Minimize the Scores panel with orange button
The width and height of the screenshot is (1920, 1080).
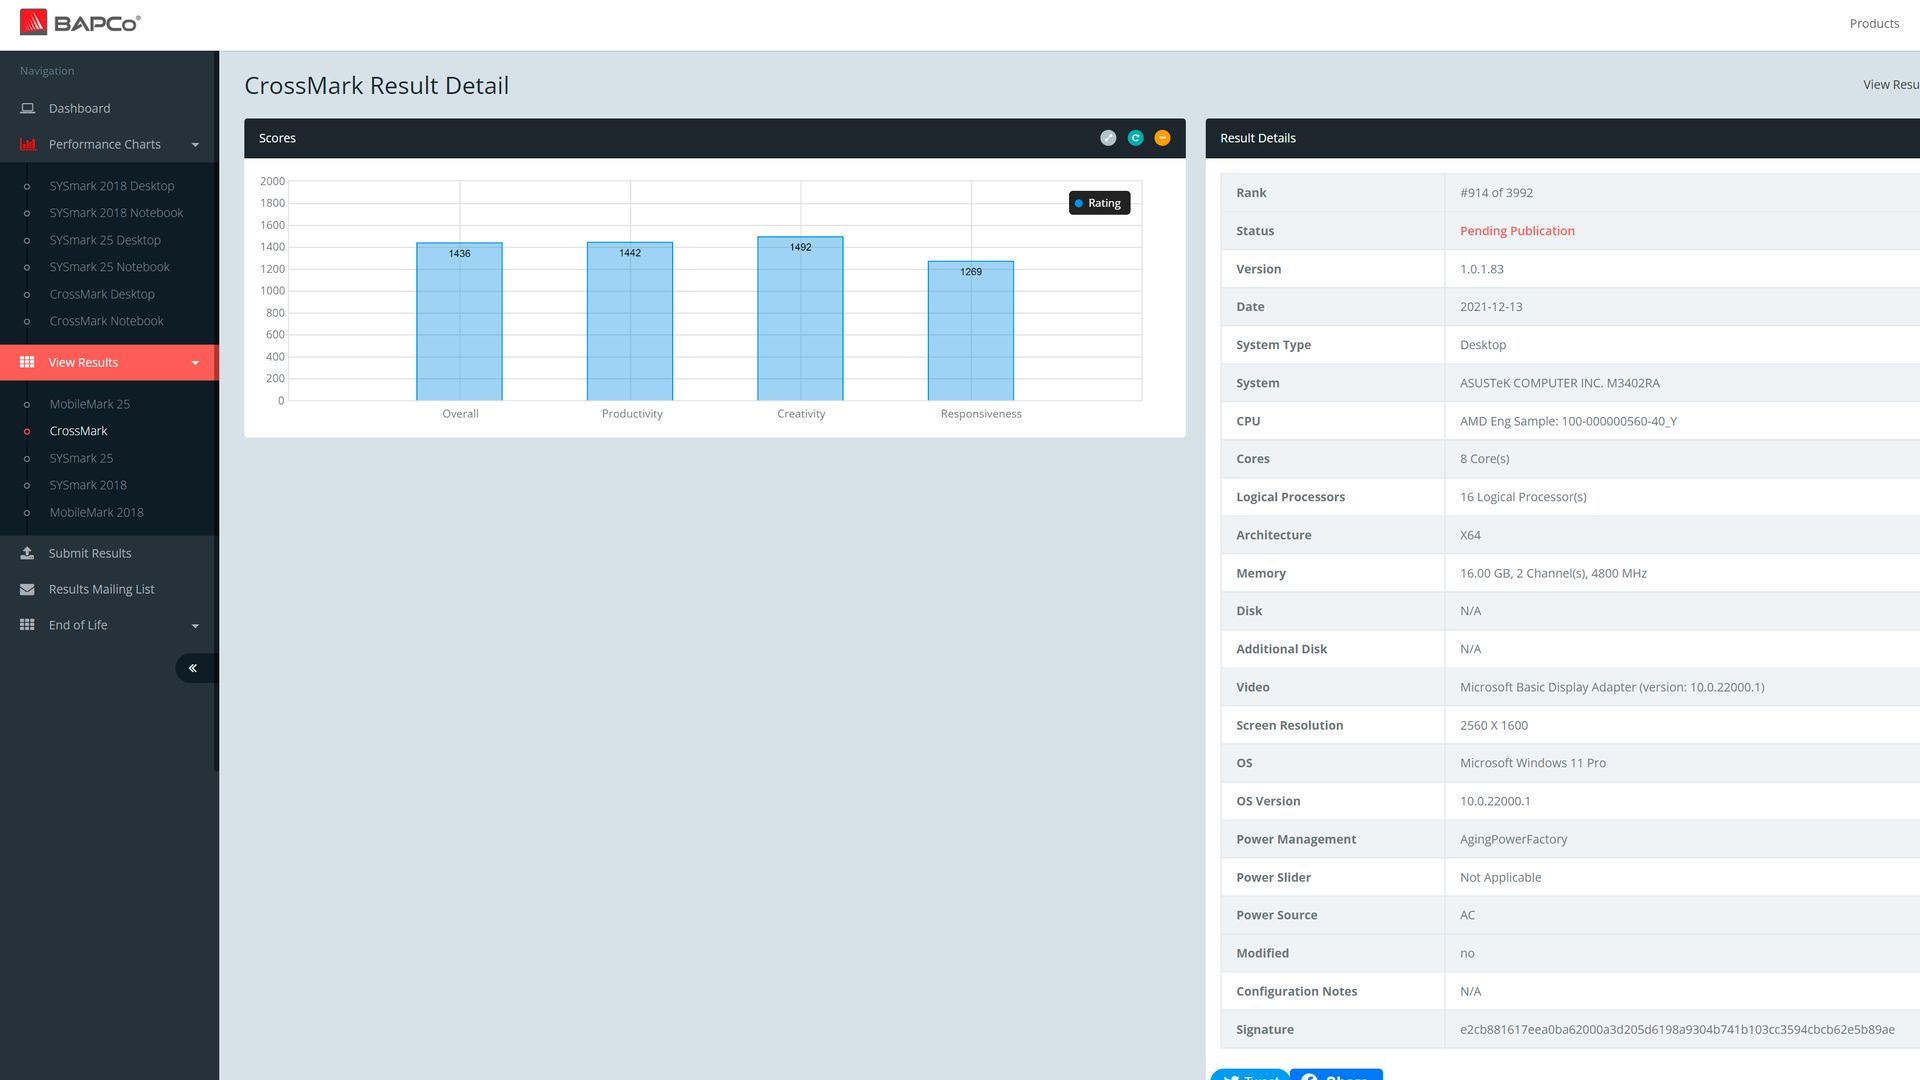(x=1162, y=138)
